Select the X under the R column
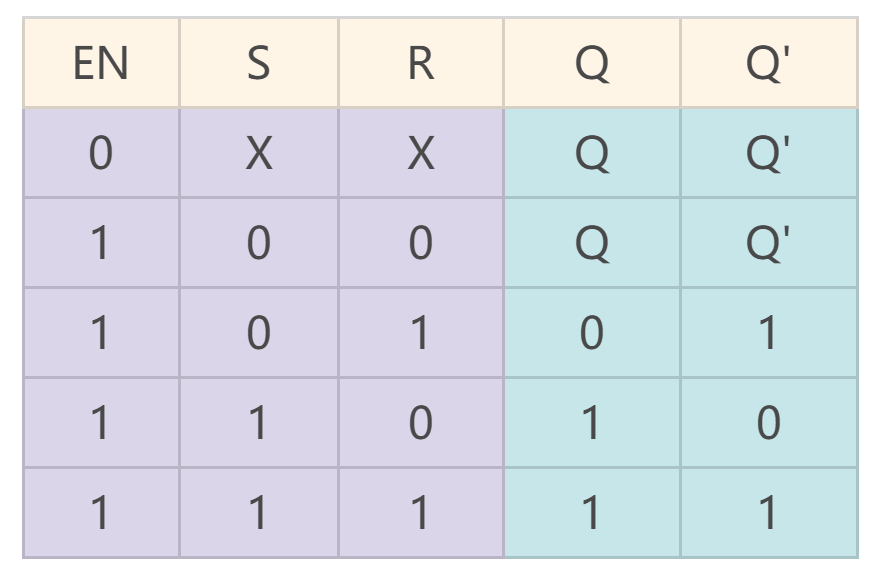878x581 pixels. tap(421, 153)
